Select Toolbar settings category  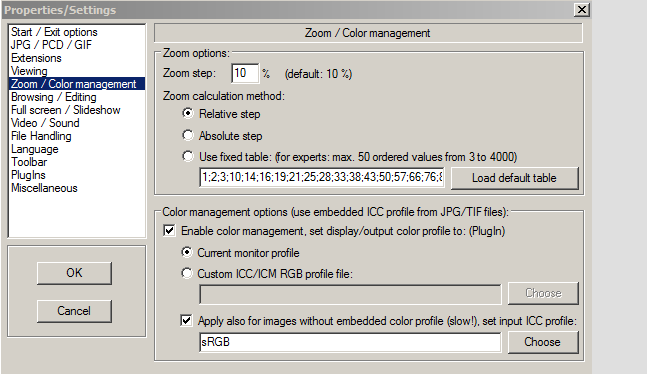(x=29, y=162)
